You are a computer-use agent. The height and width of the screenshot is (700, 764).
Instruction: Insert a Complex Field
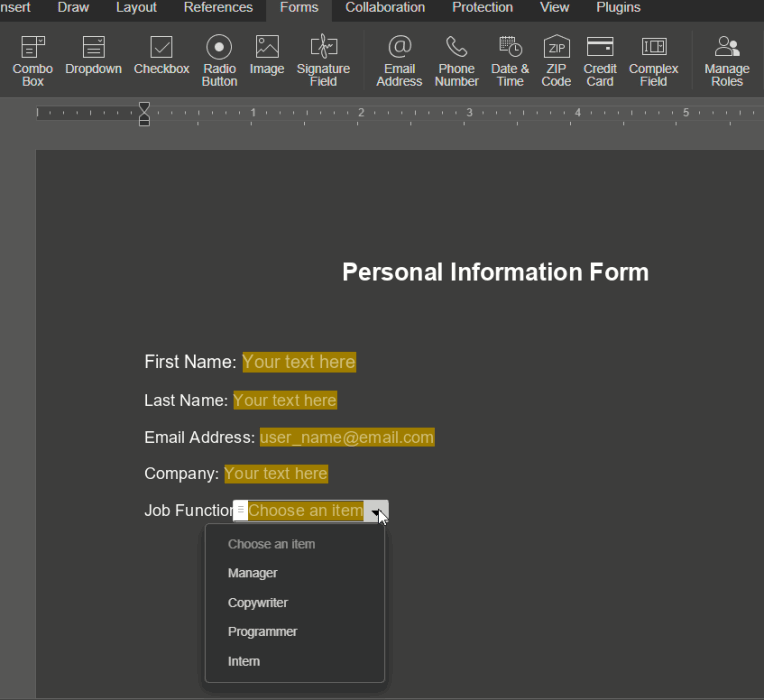pyautogui.click(x=653, y=61)
